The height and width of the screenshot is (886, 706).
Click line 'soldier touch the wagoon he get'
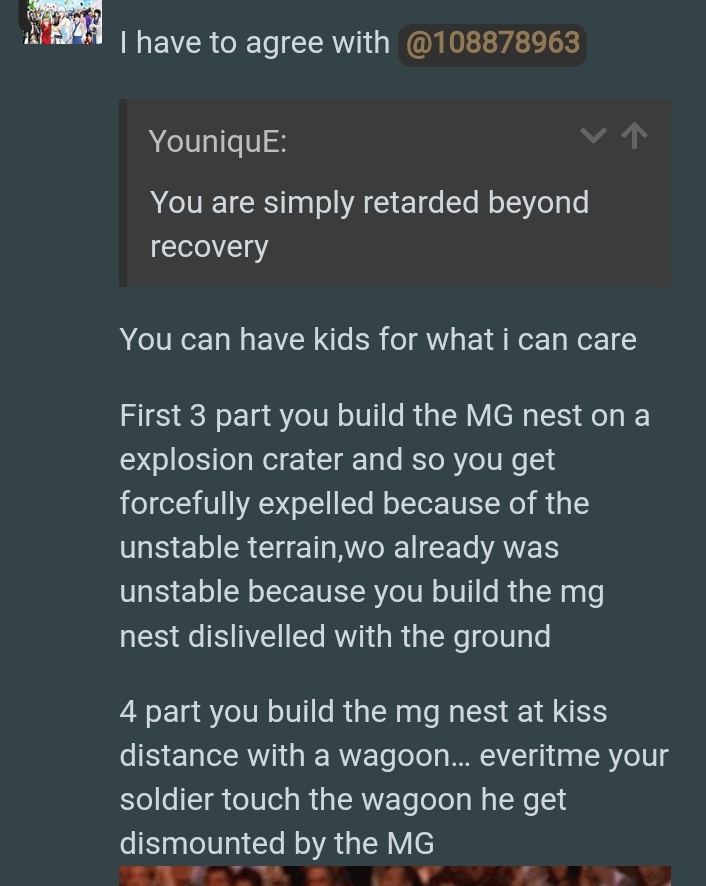tap(343, 800)
